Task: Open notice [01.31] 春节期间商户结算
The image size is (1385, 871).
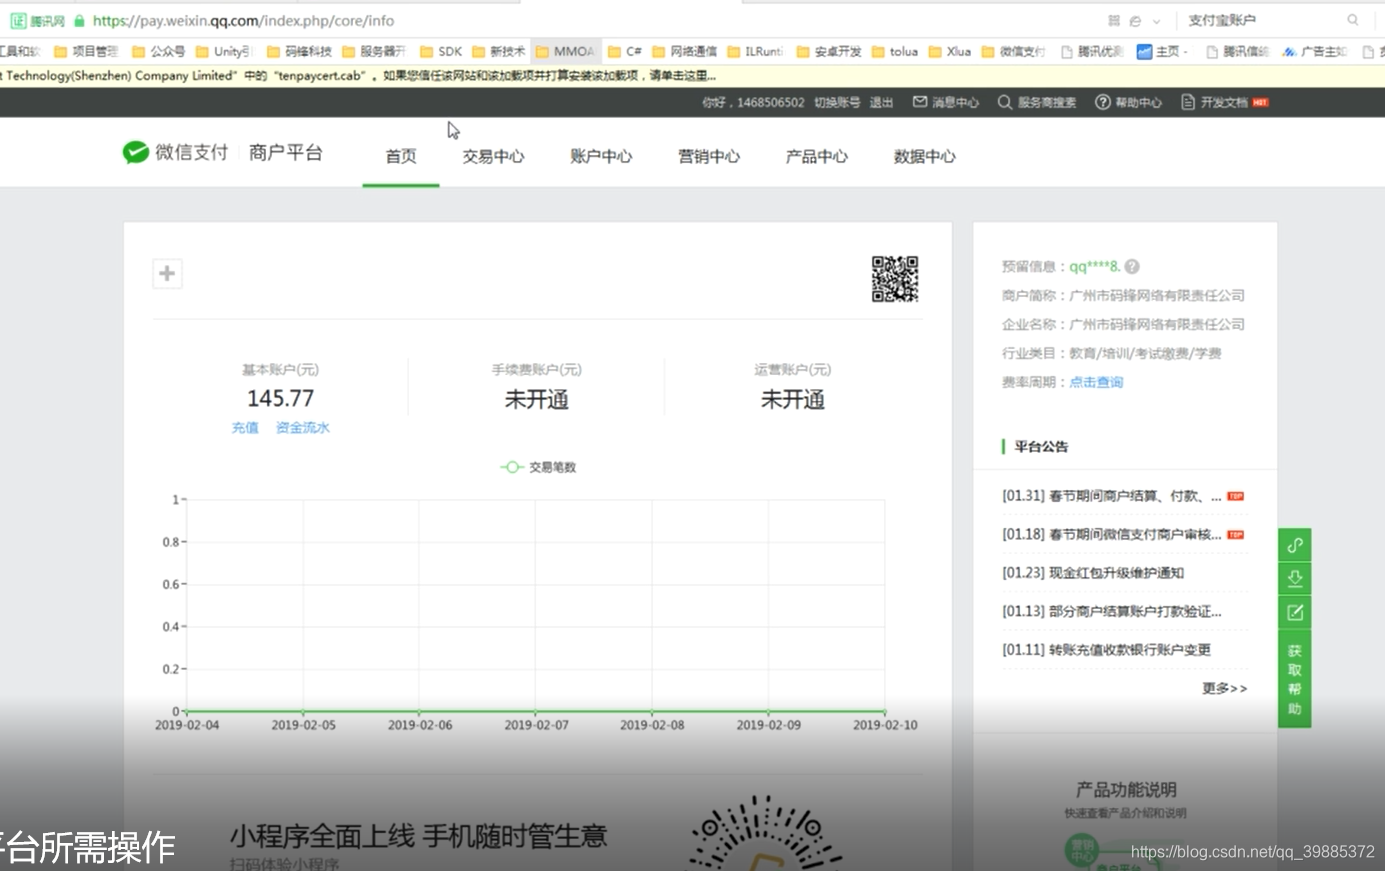Action: [x=1112, y=496]
